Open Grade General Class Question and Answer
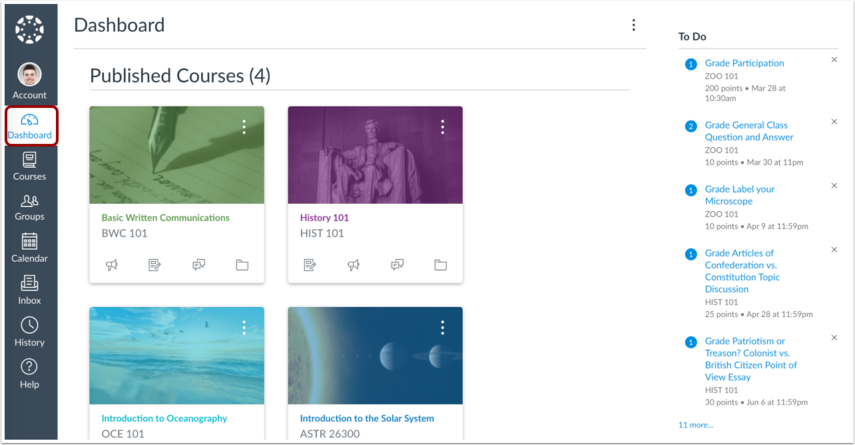The height and width of the screenshot is (445, 855). 749,131
